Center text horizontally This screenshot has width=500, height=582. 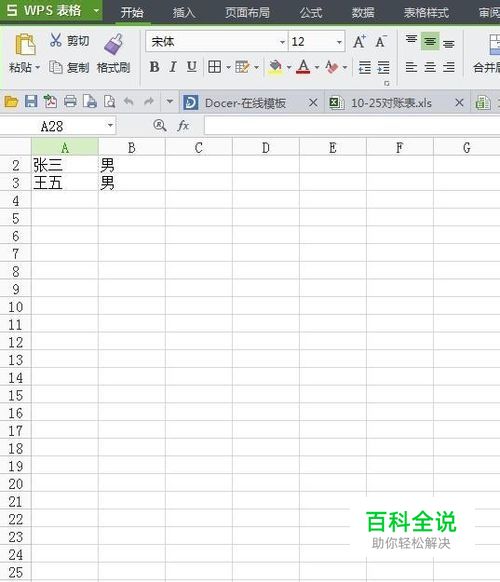coord(430,67)
